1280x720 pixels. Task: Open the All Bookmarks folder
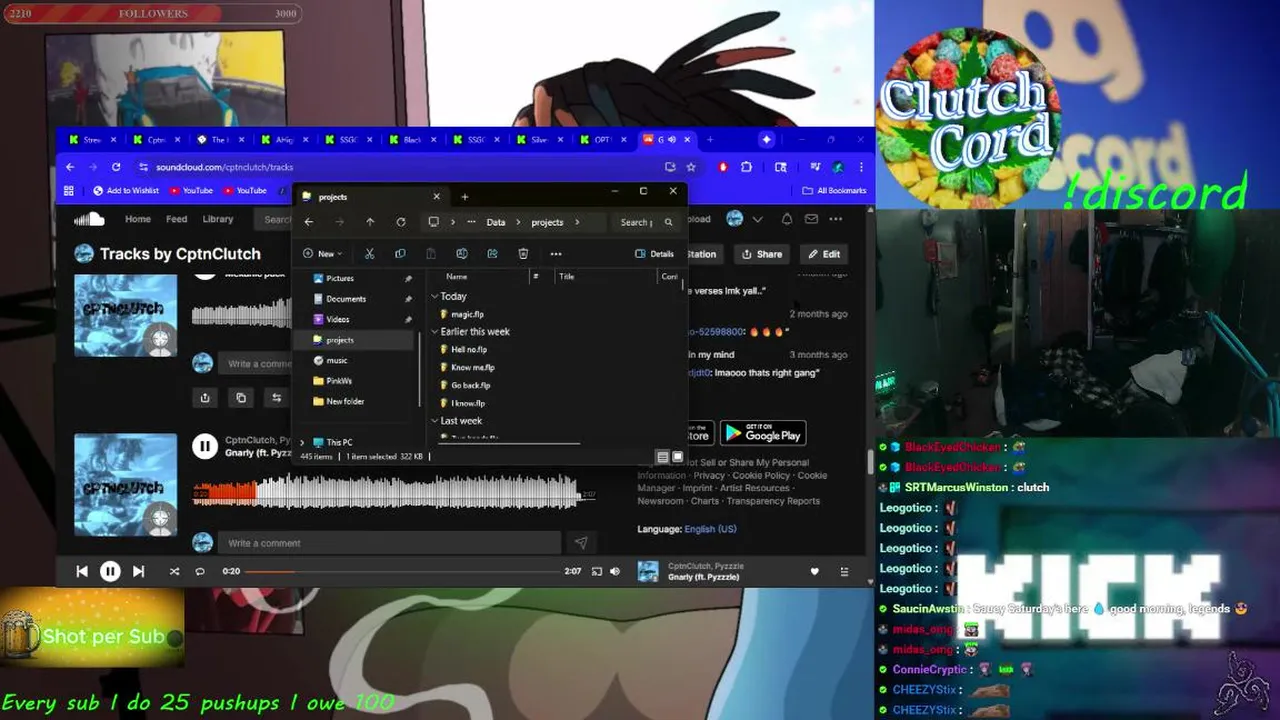(834, 191)
